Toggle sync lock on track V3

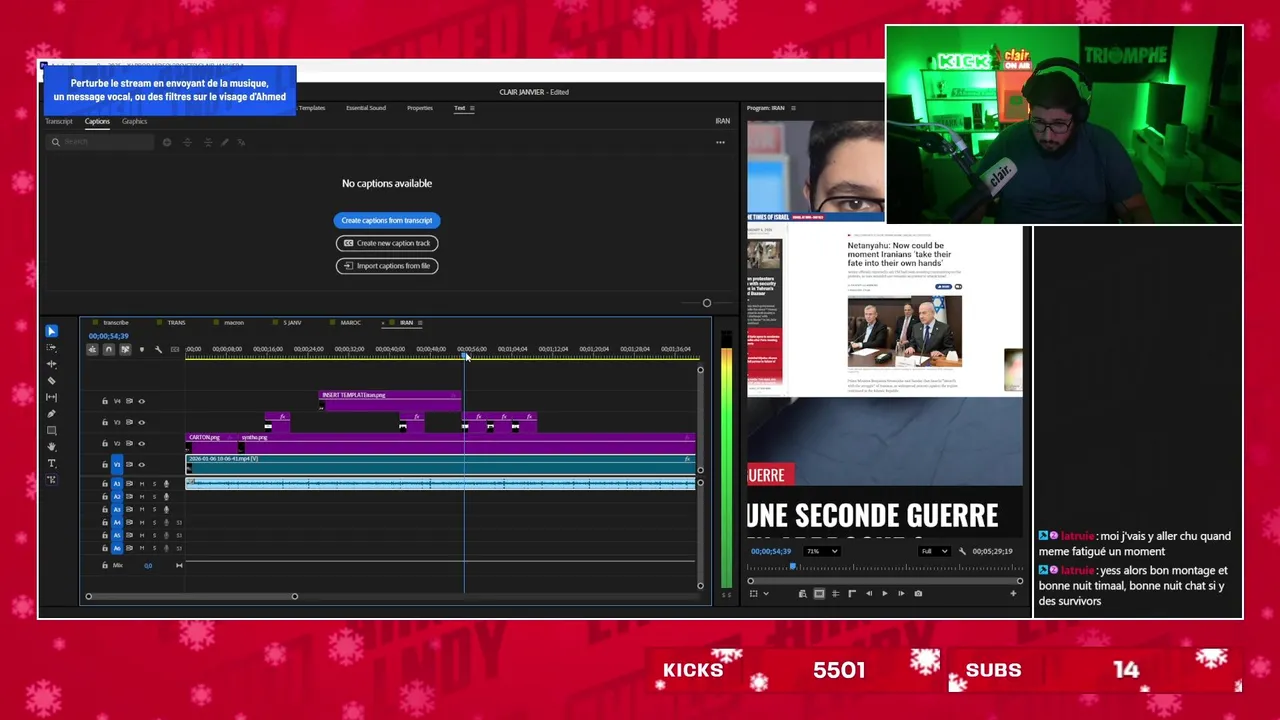[x=129, y=422]
